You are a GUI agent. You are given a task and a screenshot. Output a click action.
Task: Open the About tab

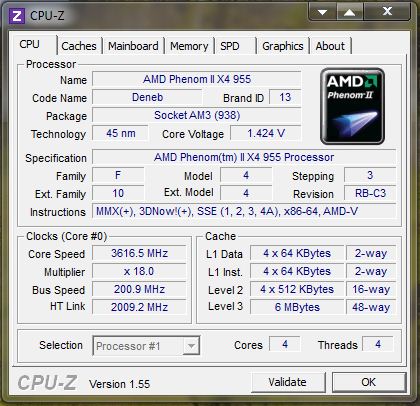coord(330,46)
